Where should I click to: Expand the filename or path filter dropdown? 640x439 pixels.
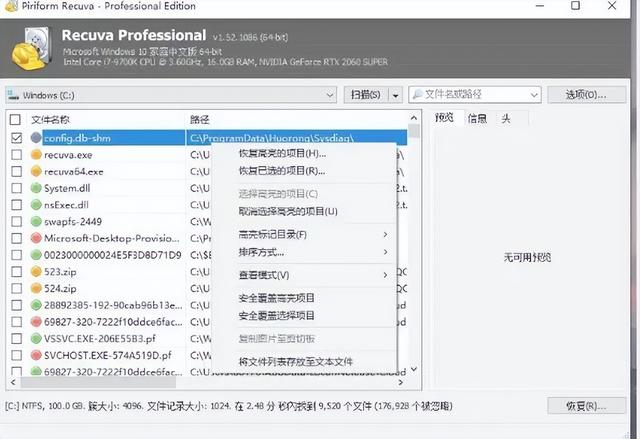(x=534, y=95)
